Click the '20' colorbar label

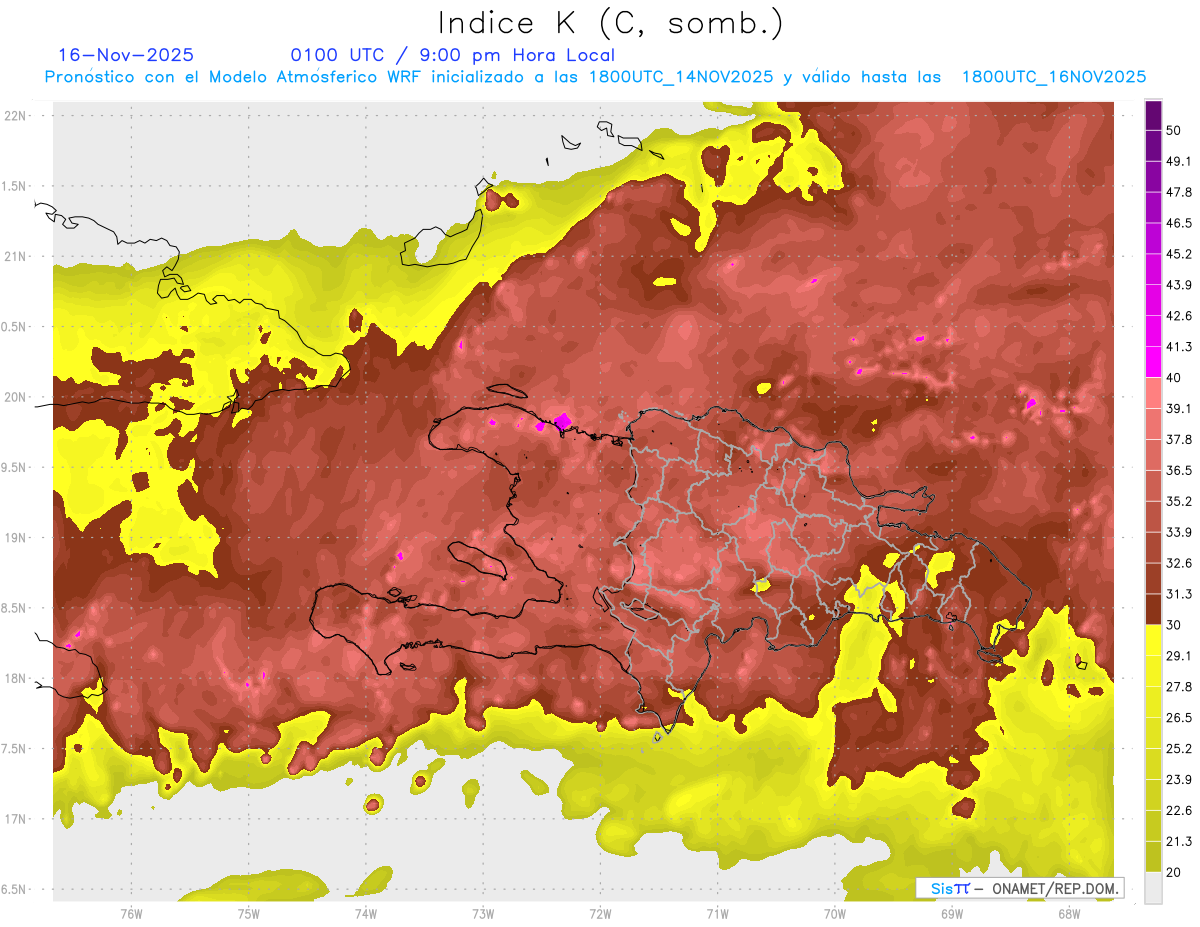1175,872
